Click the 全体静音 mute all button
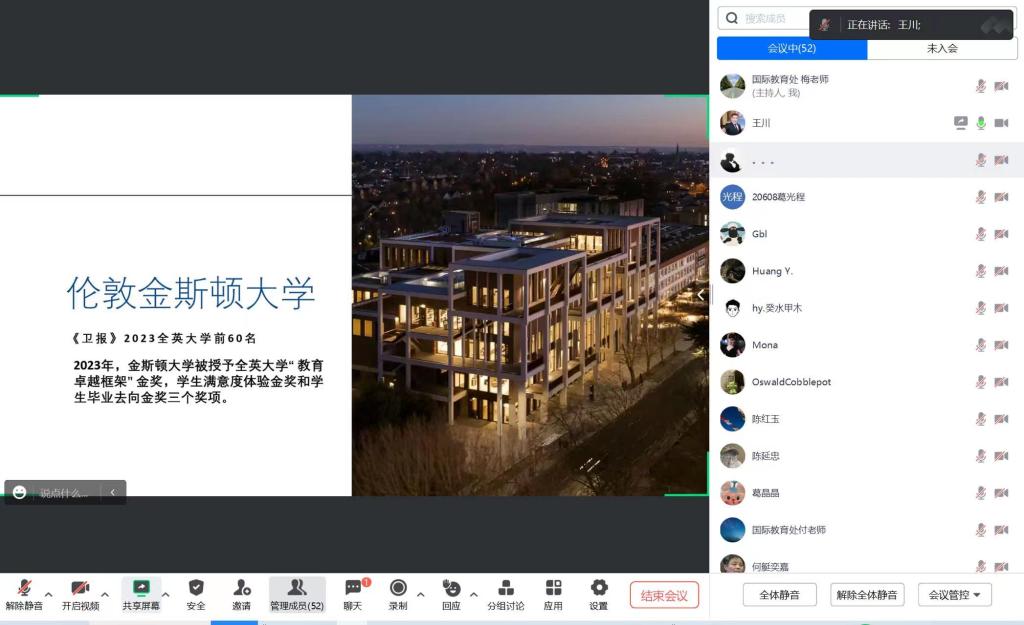The height and width of the screenshot is (625, 1024). (780, 595)
